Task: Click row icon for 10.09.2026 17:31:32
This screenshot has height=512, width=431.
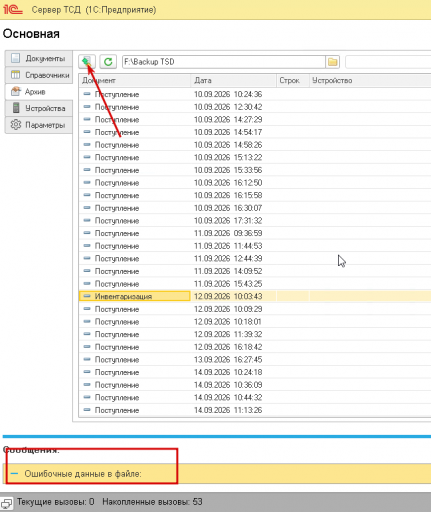Action: 87,220
